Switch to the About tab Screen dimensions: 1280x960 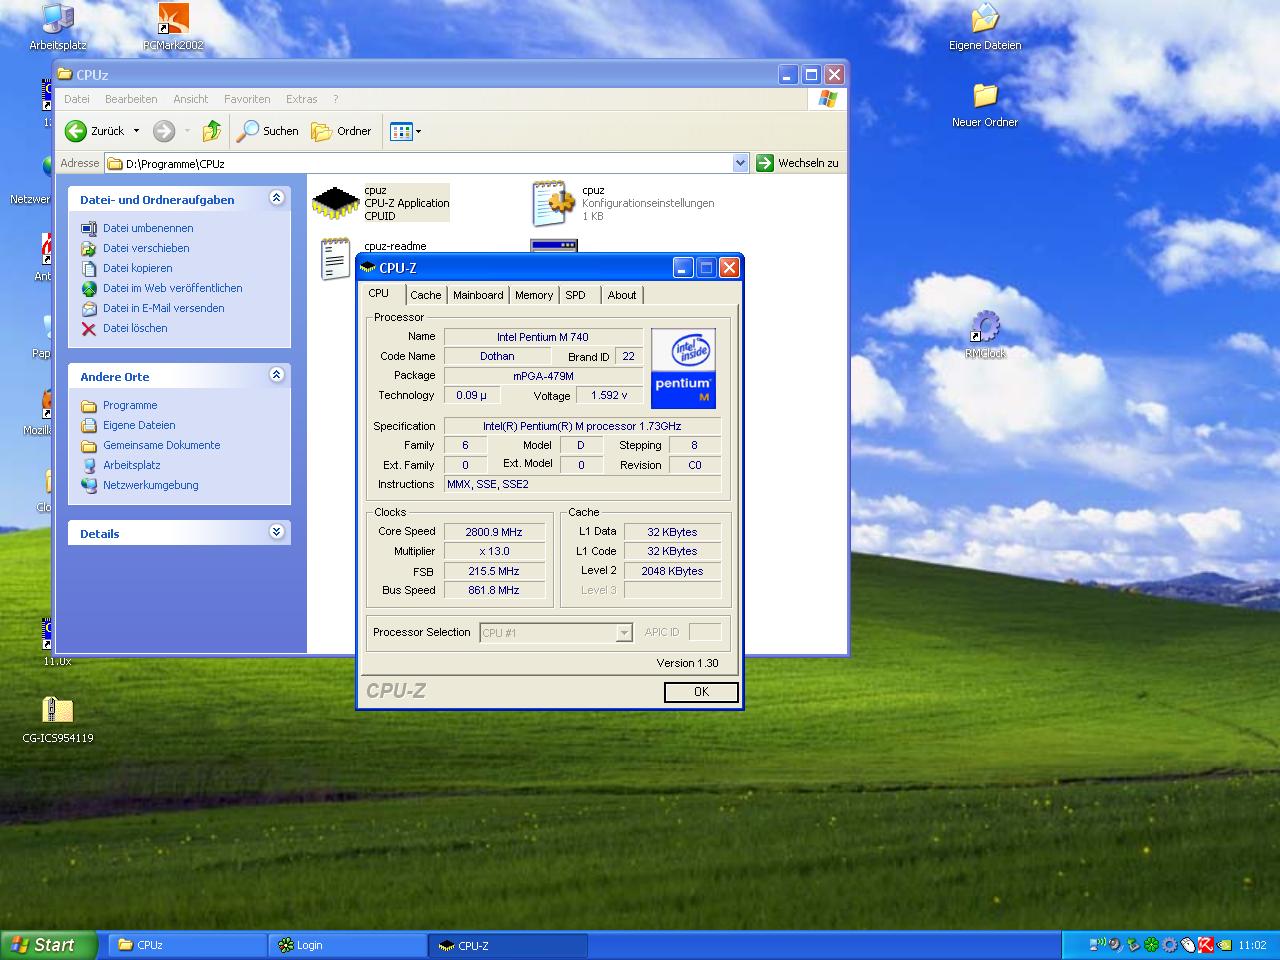click(x=622, y=295)
